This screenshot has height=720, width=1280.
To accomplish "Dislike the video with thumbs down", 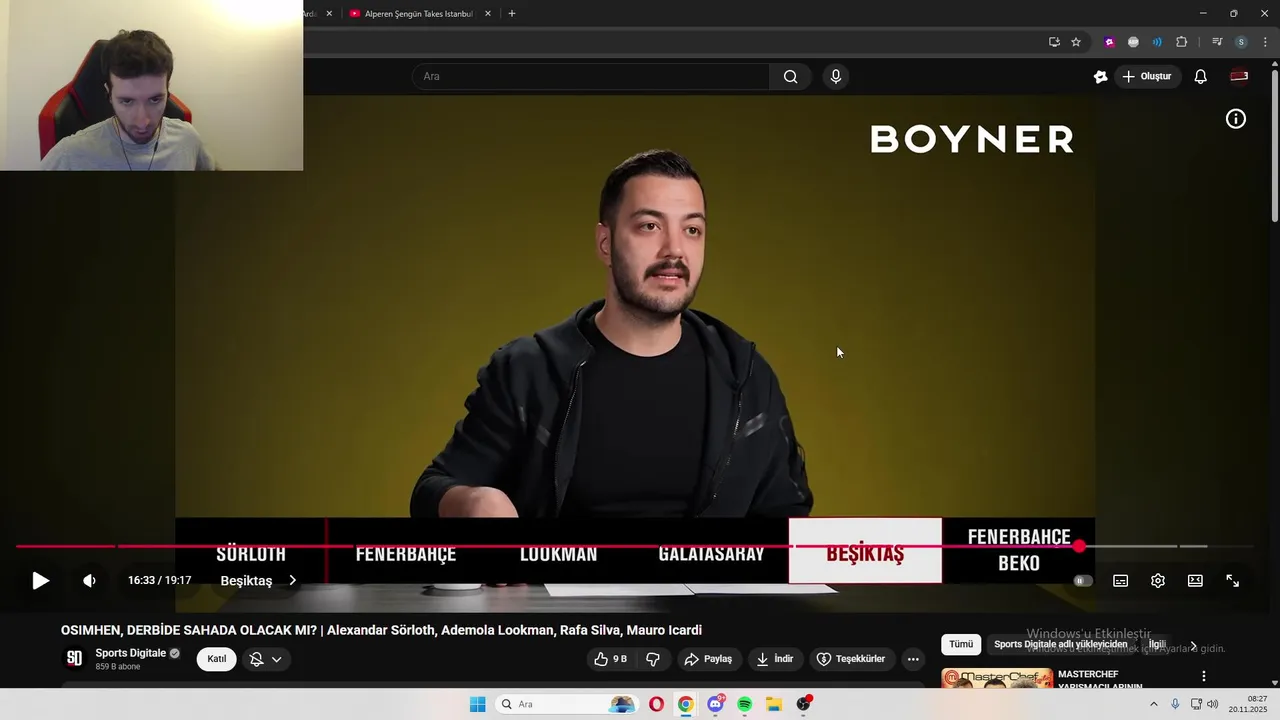I will pos(653,659).
